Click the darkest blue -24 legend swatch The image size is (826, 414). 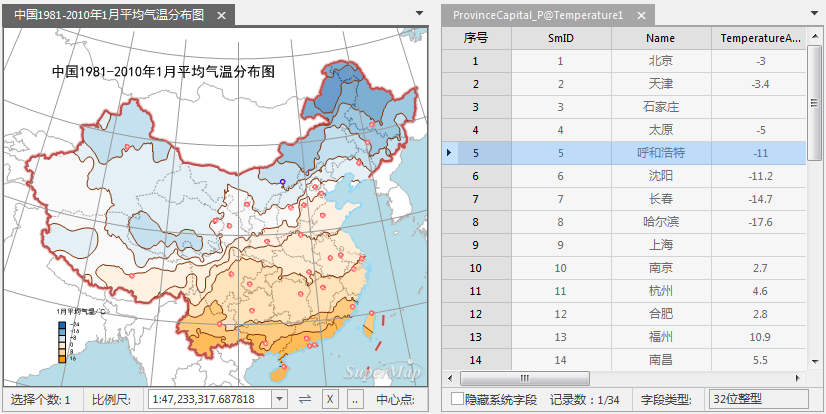click(x=62, y=323)
